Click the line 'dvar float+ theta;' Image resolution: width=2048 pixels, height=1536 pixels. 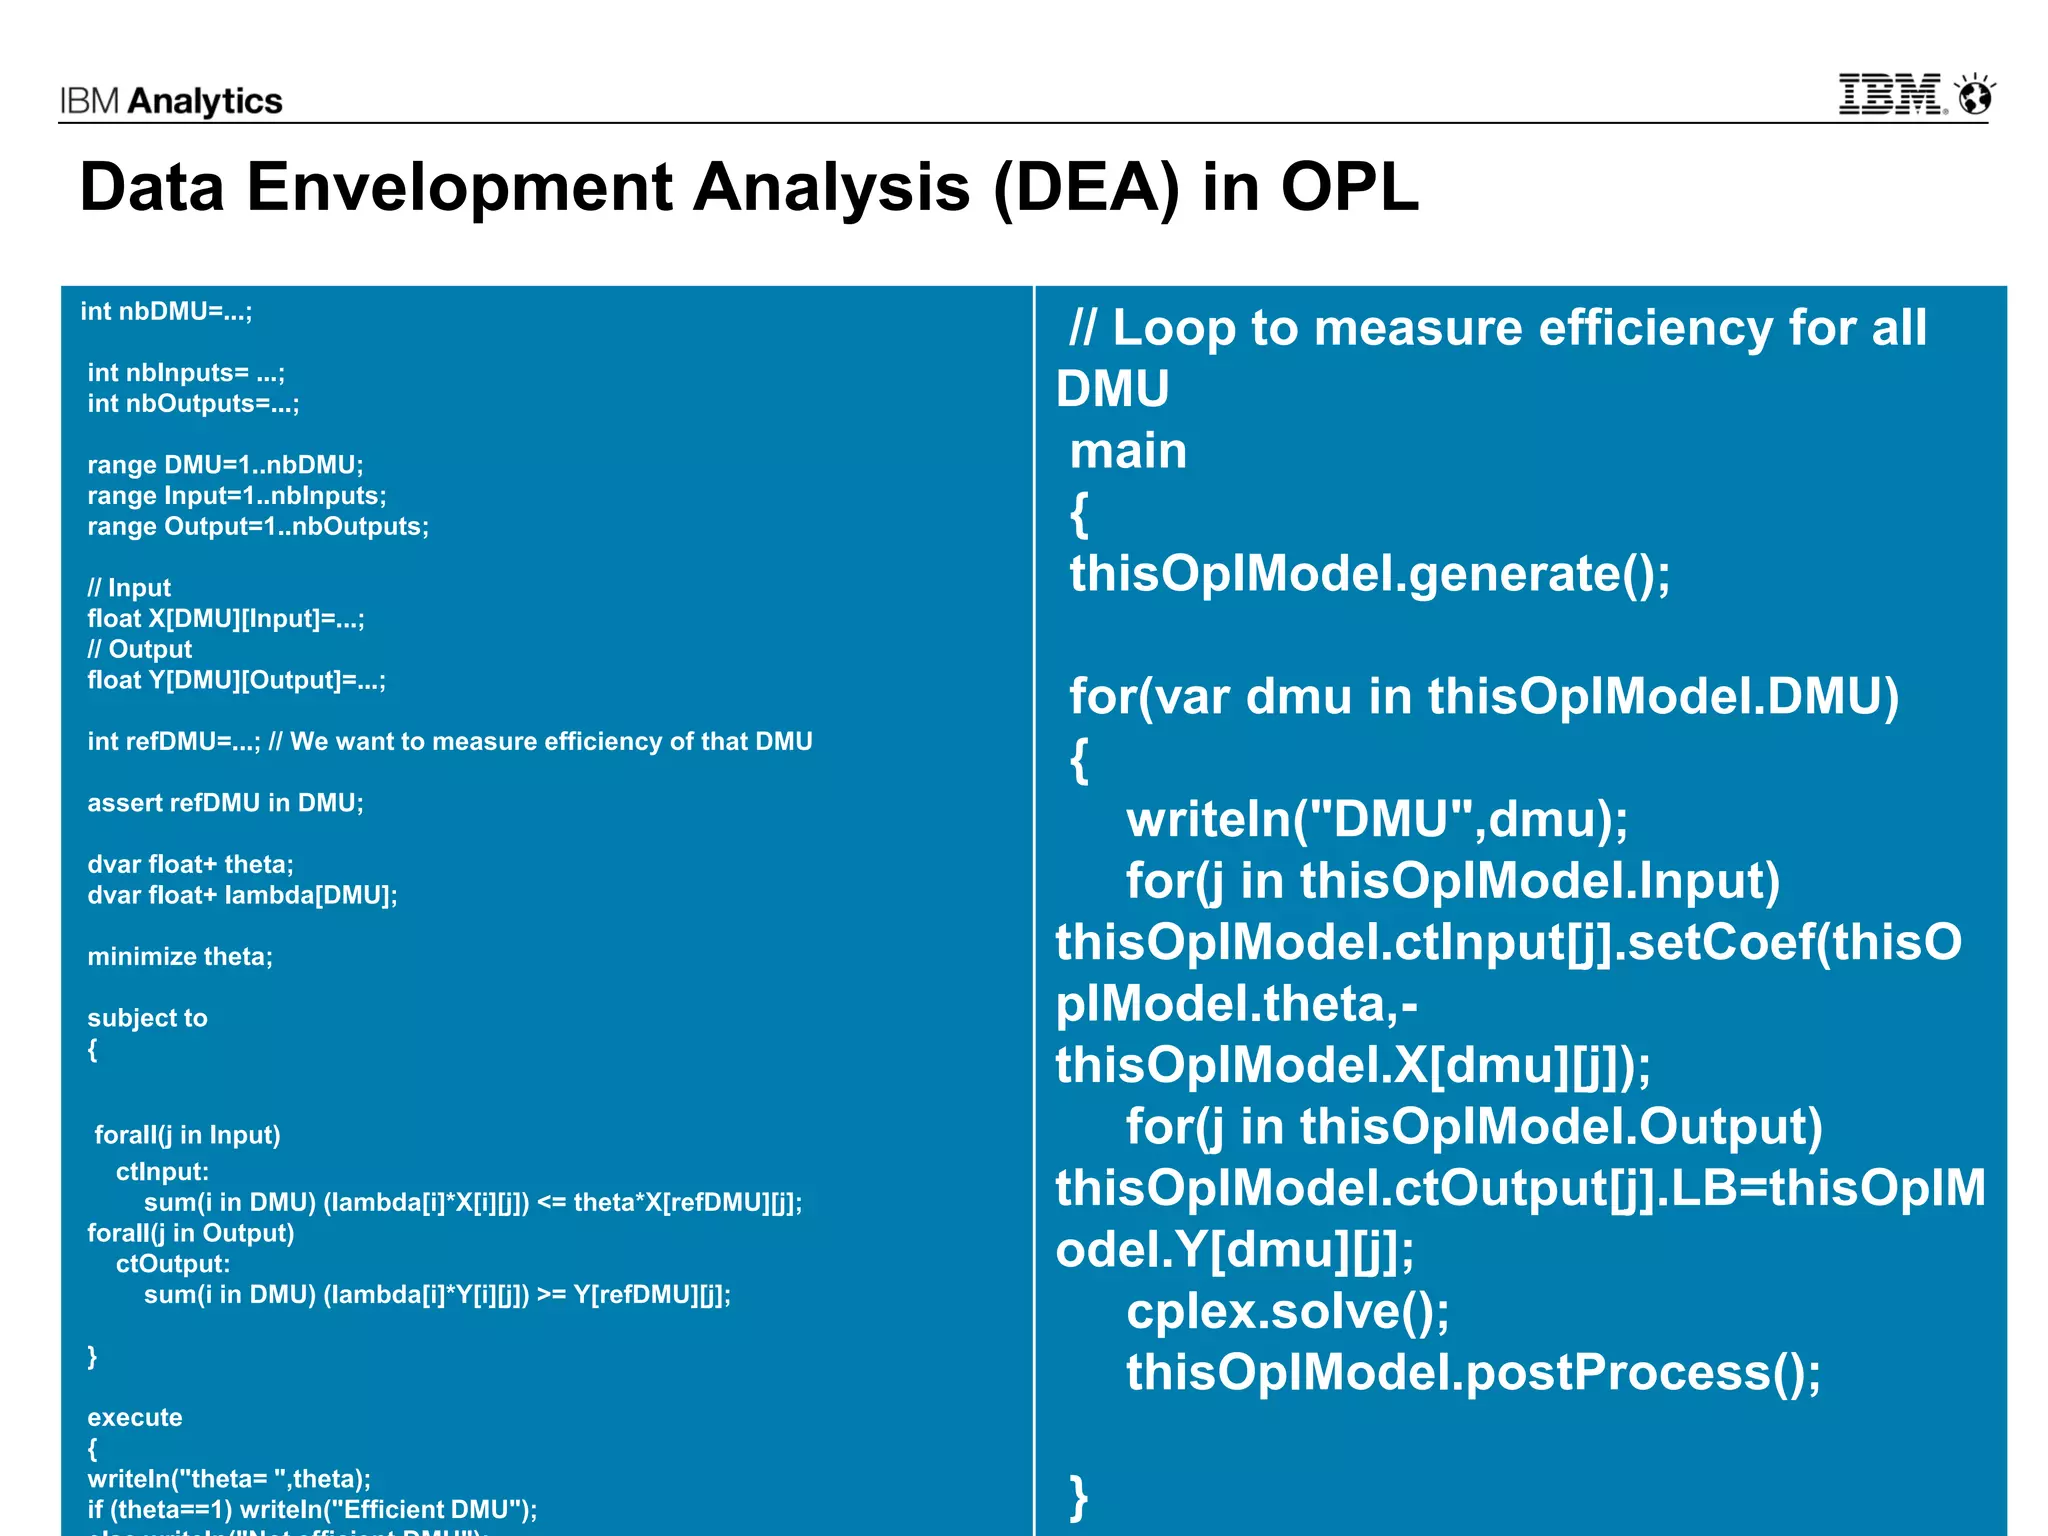(190, 864)
